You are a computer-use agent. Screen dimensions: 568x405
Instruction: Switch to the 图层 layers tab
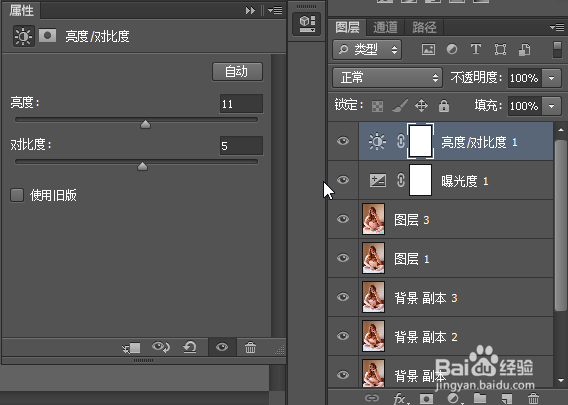(347, 27)
